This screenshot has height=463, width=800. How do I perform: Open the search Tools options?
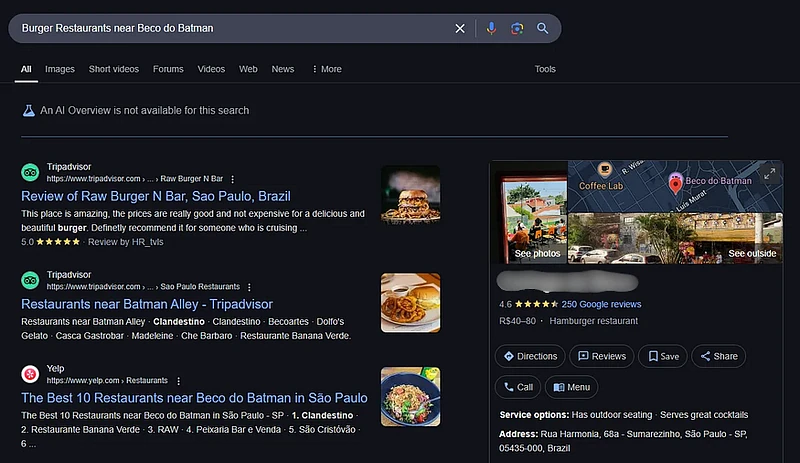coord(545,69)
